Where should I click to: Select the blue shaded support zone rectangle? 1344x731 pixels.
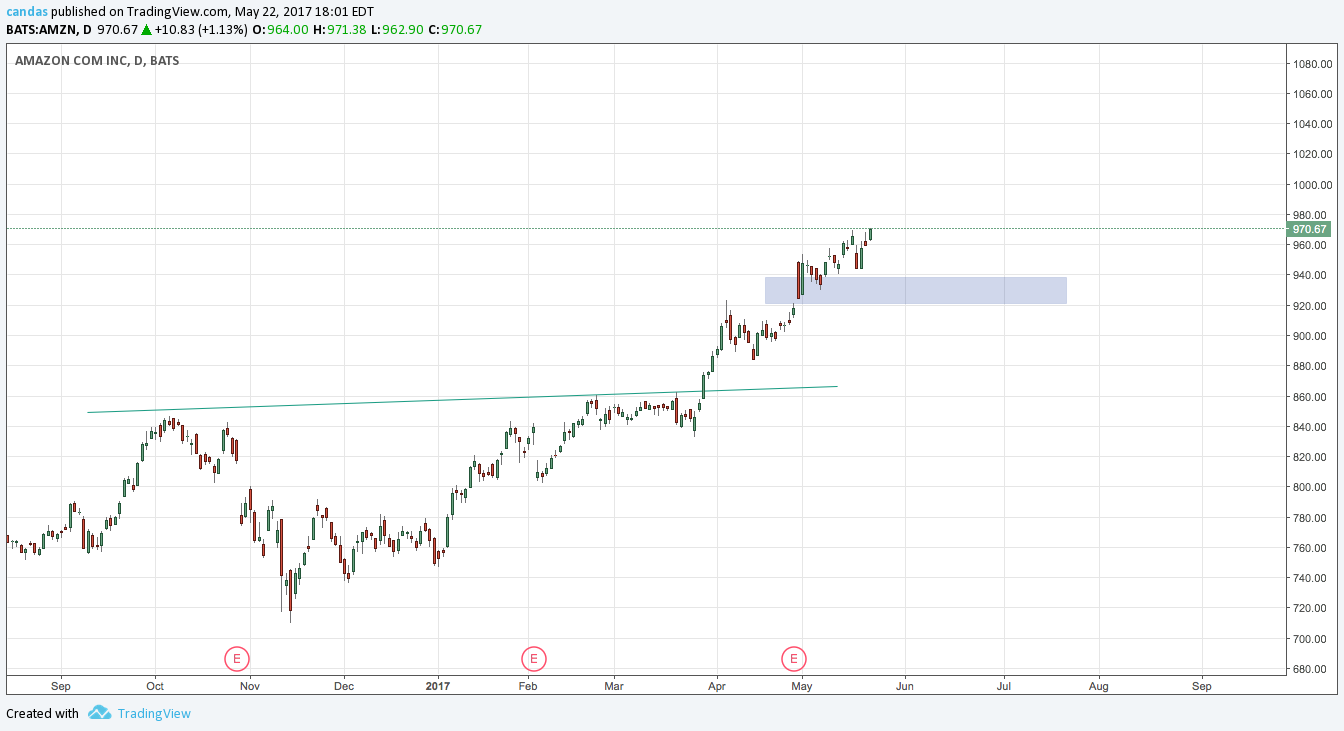[916, 290]
